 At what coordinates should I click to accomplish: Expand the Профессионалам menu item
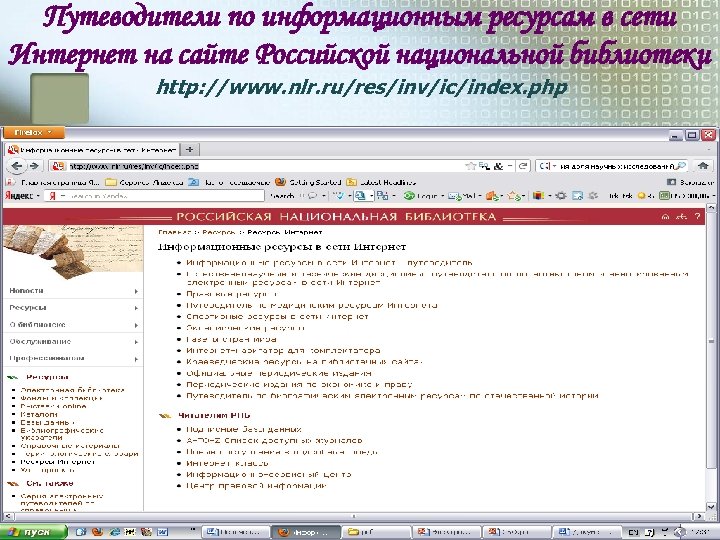coord(73,358)
